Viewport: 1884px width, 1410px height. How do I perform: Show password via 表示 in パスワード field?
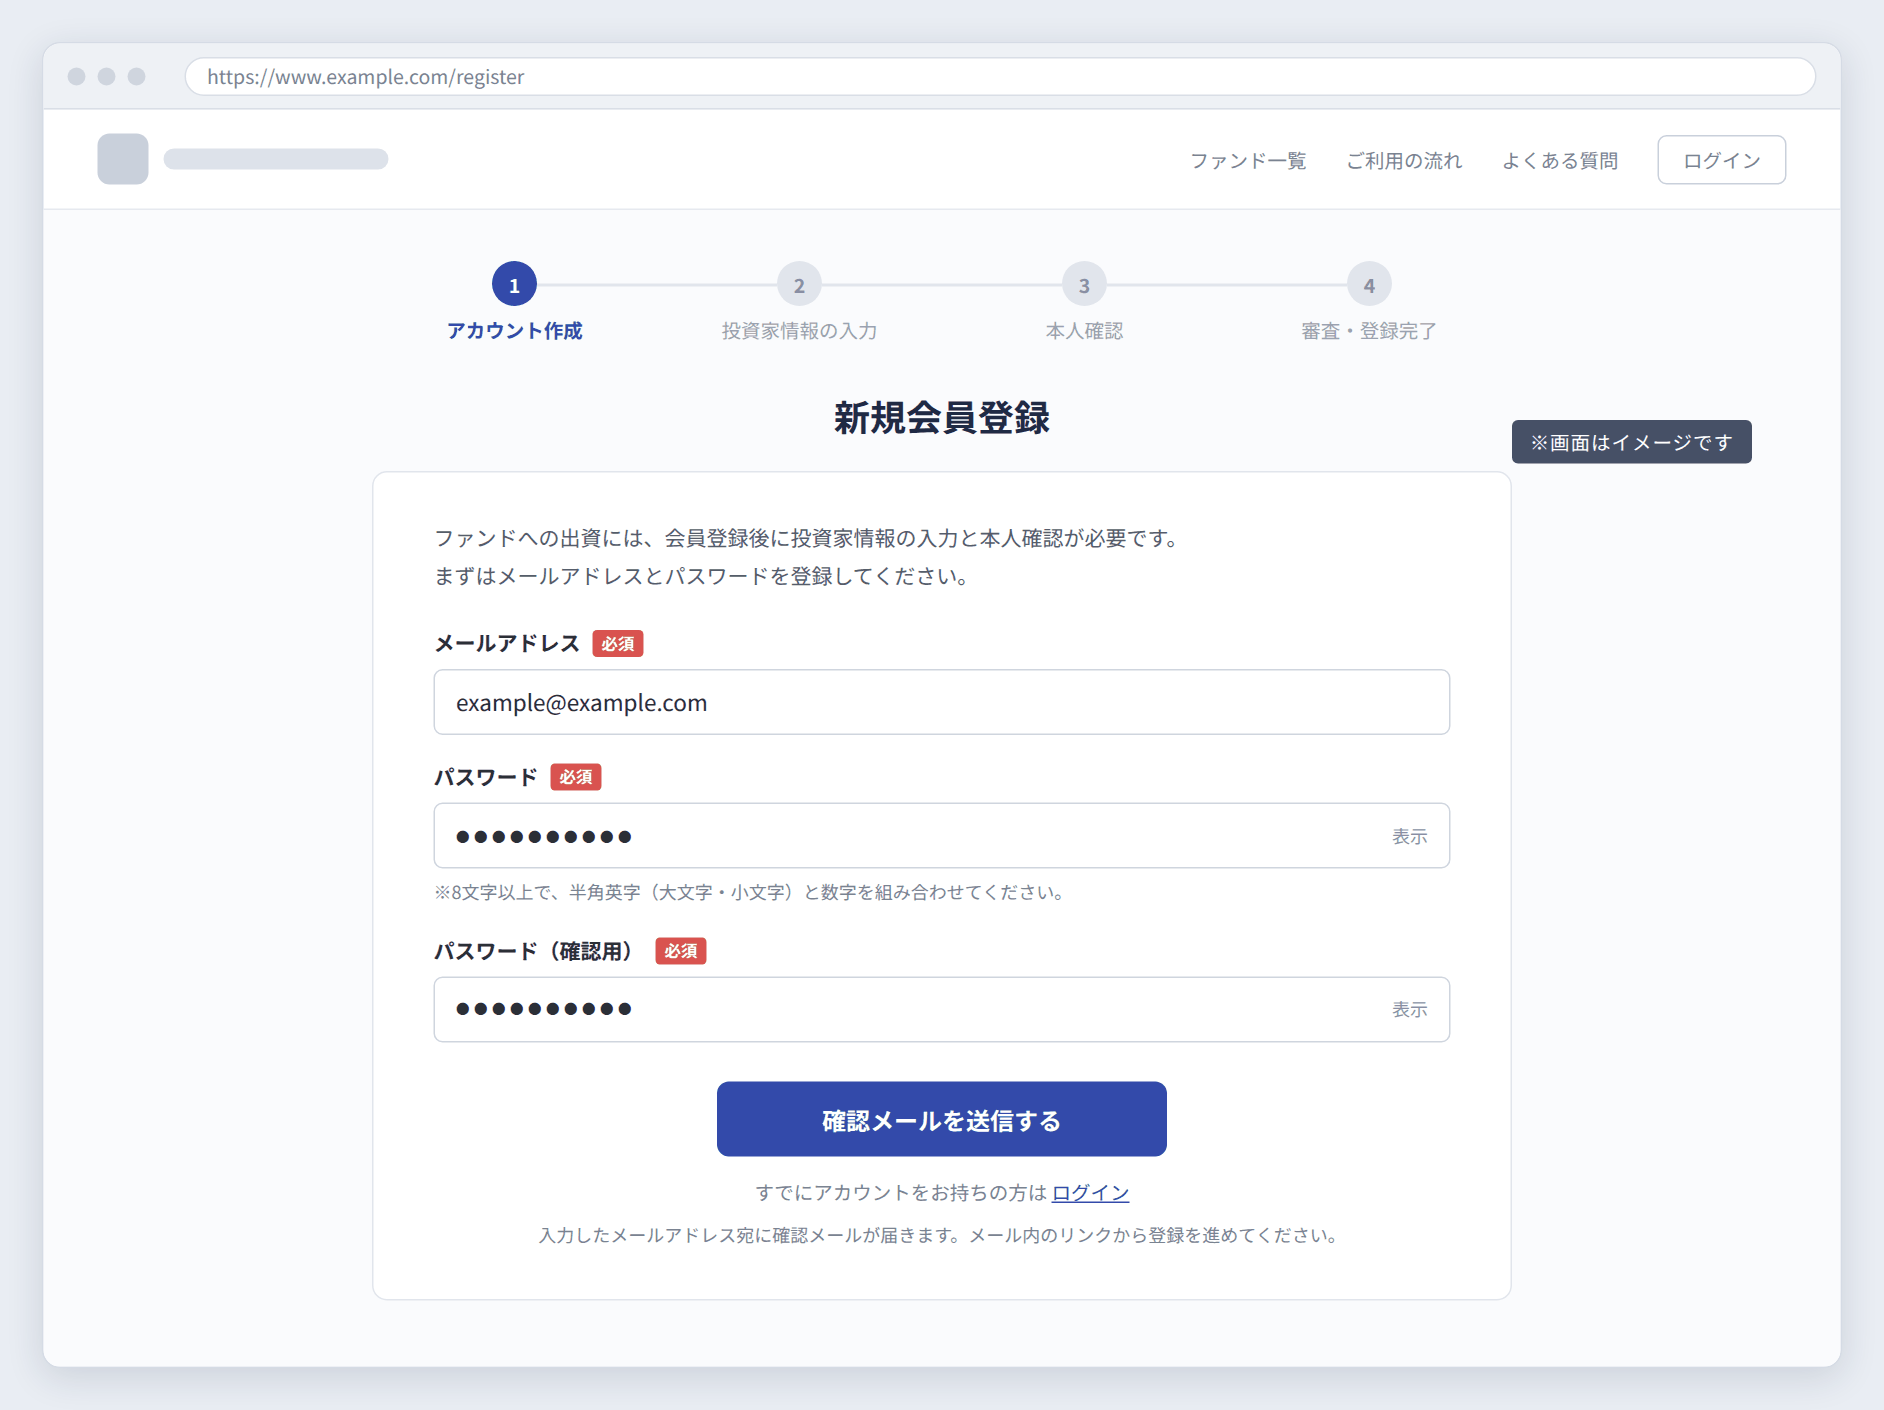(x=1410, y=836)
